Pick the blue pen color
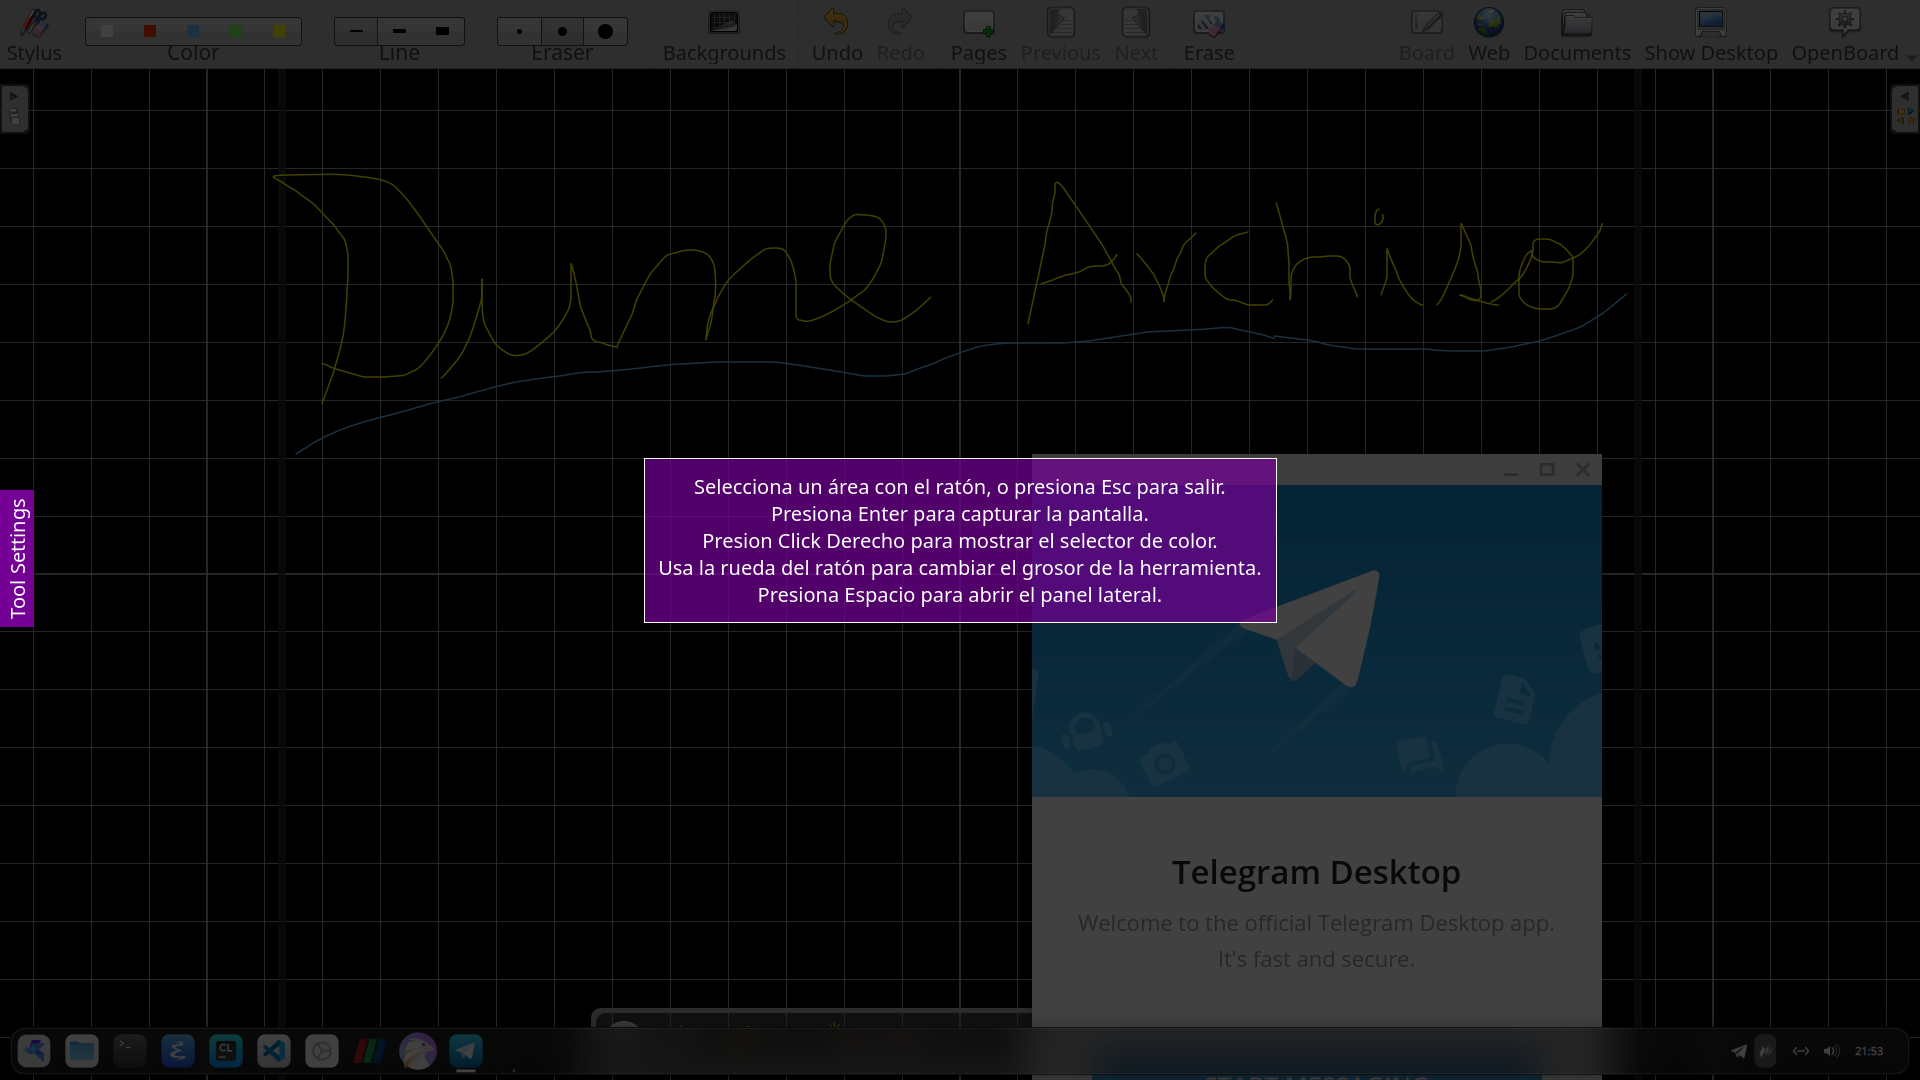The height and width of the screenshot is (1080, 1920). 193,32
